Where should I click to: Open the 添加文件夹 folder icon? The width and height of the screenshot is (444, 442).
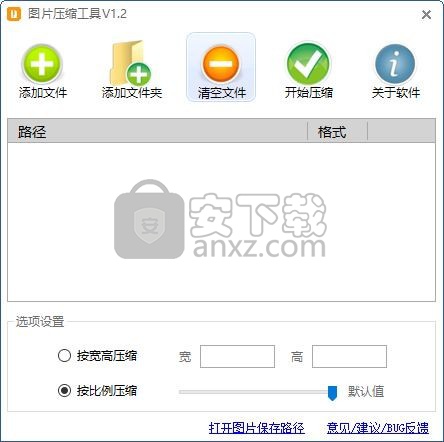pos(131,63)
